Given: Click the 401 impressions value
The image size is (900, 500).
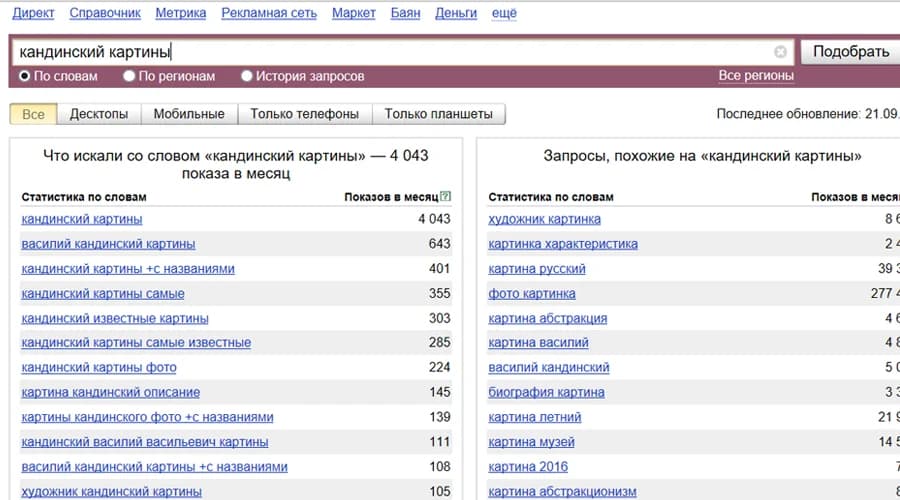Looking at the screenshot, I should tap(440, 268).
